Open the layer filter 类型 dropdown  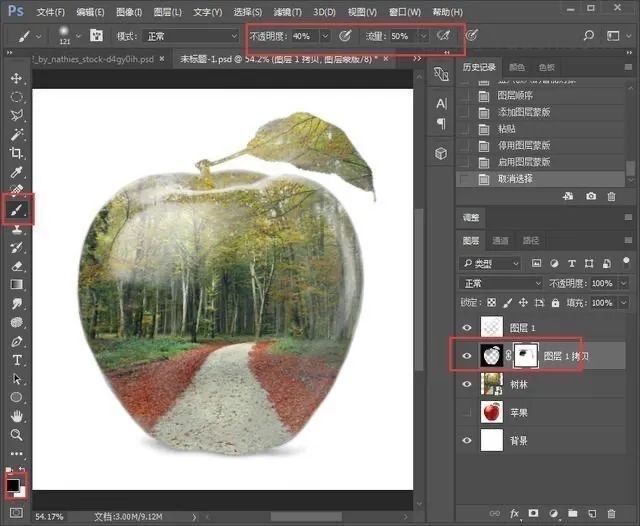[490, 264]
